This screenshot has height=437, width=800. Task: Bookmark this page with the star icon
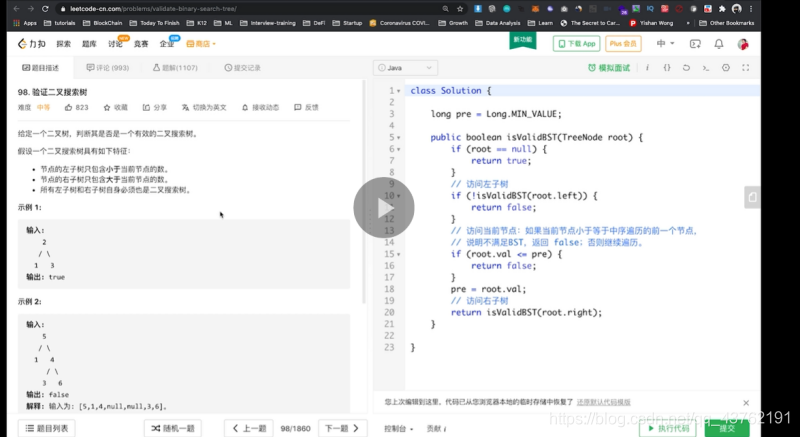click(460, 9)
